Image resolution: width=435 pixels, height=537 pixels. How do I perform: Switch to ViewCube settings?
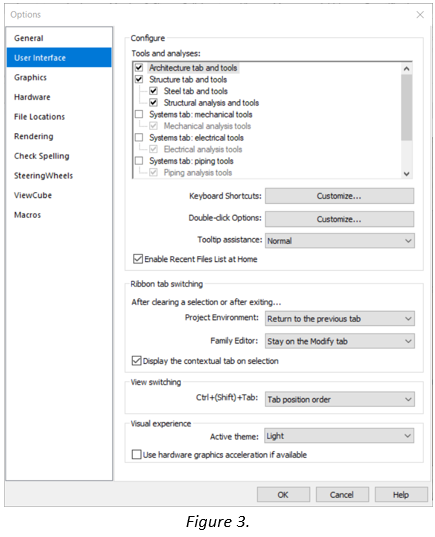click(59, 195)
